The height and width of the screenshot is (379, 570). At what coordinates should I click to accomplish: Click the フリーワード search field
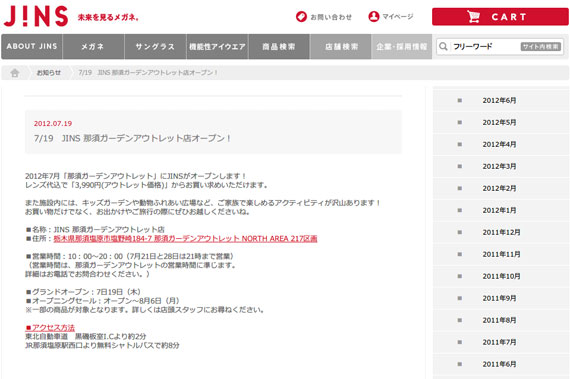(x=485, y=47)
